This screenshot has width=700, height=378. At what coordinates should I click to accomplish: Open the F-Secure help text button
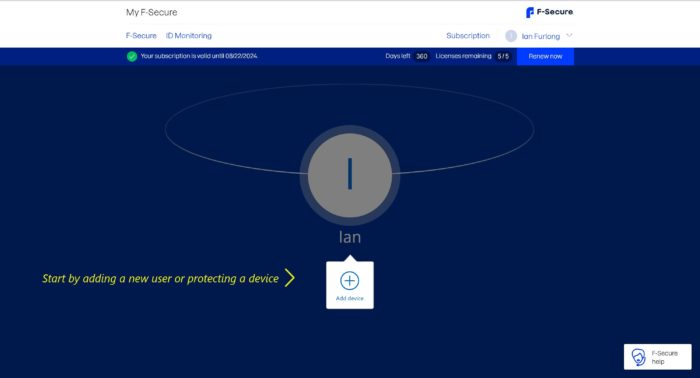pyautogui.click(x=664, y=357)
